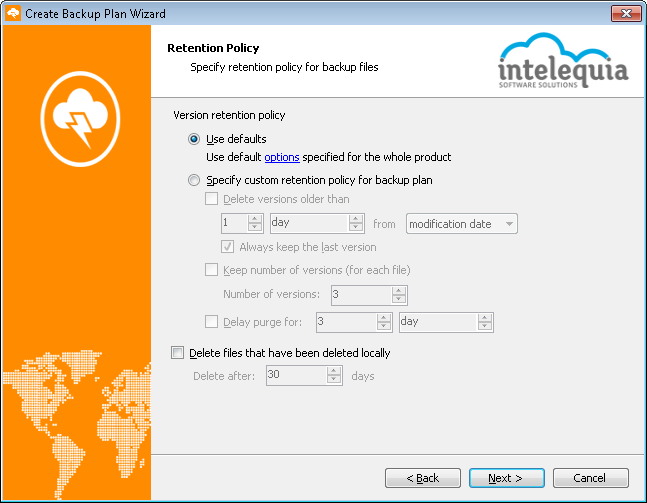Enable Delete versions older than checkbox
This screenshot has height=503, width=647.
(x=212, y=199)
